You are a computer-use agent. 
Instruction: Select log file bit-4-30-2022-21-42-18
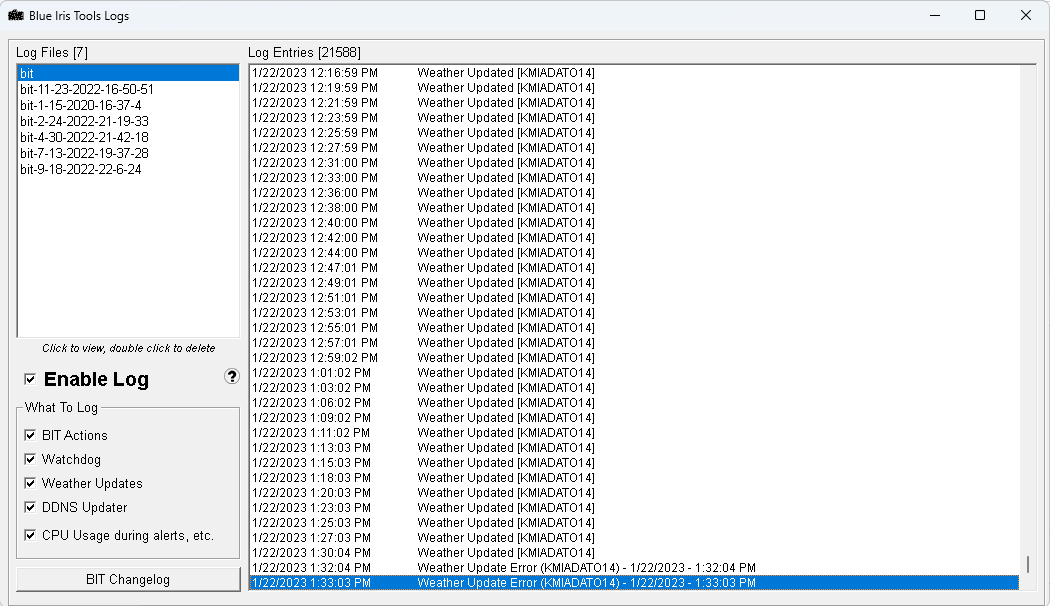[128, 137]
